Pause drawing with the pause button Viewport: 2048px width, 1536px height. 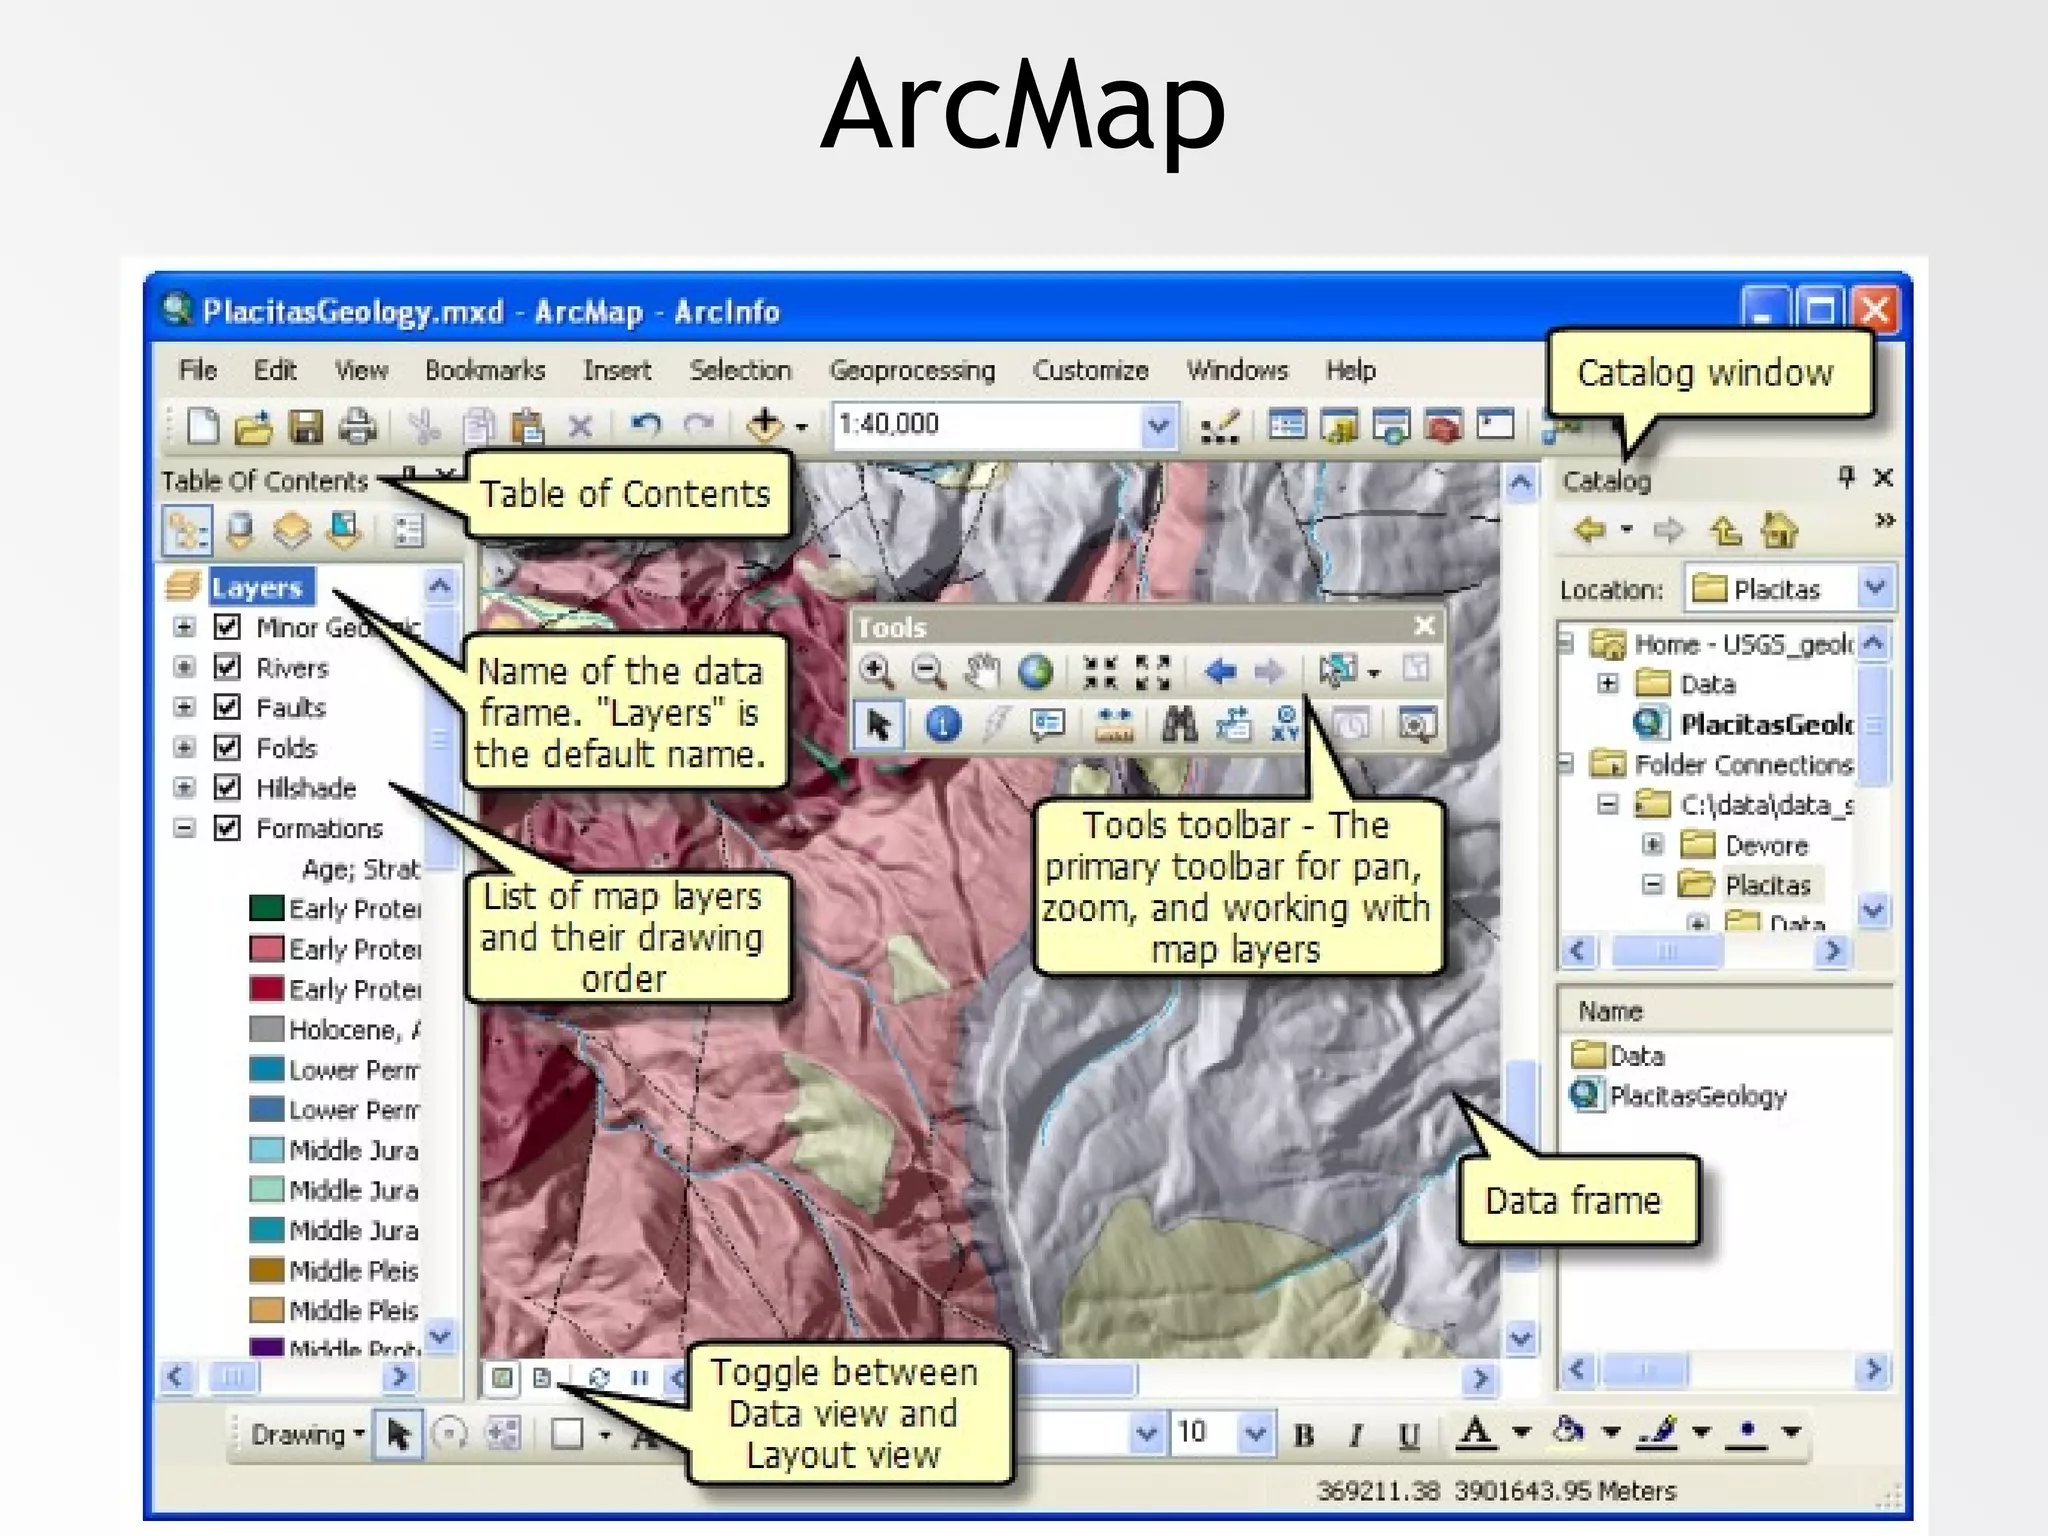640,1378
